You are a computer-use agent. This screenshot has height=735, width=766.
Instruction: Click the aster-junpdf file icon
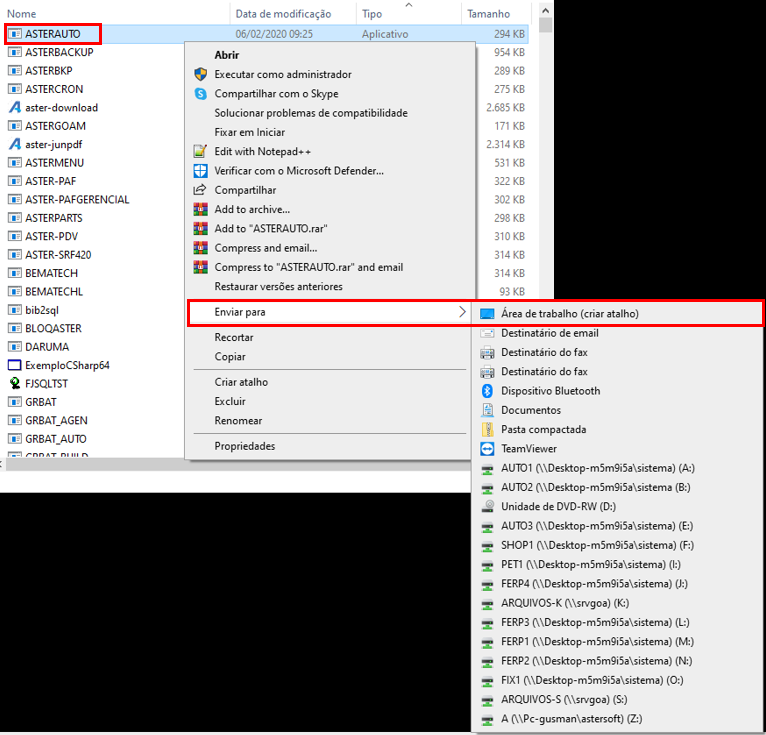15,145
